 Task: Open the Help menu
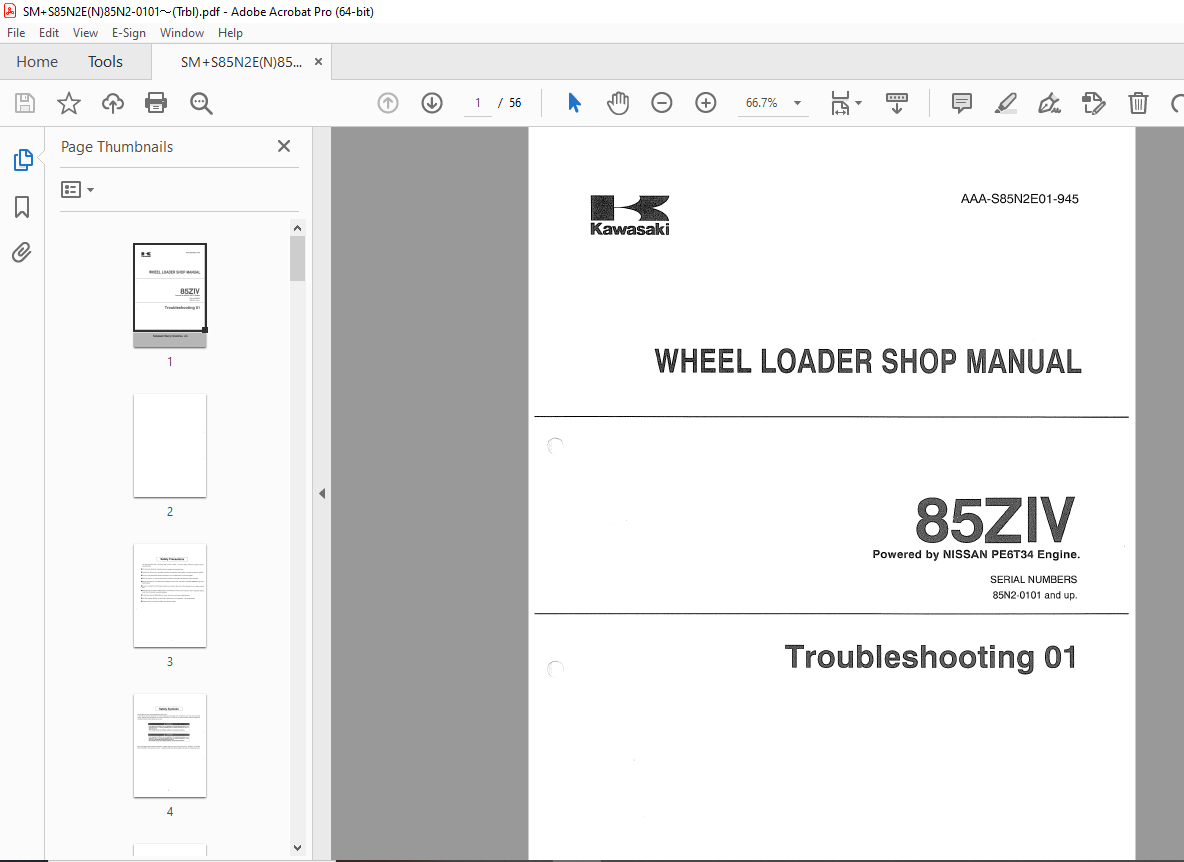coord(230,33)
